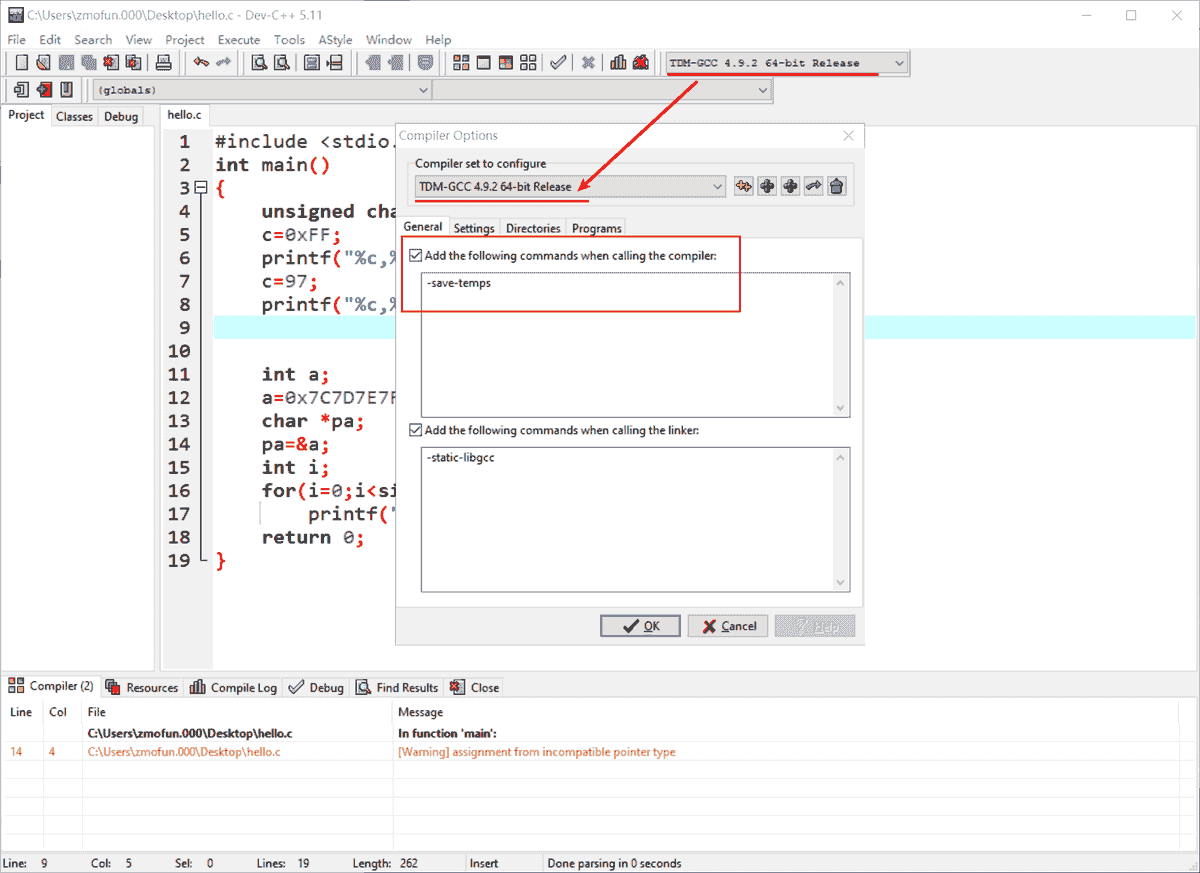Expand the compiler set to configure dropdown

coord(718,186)
